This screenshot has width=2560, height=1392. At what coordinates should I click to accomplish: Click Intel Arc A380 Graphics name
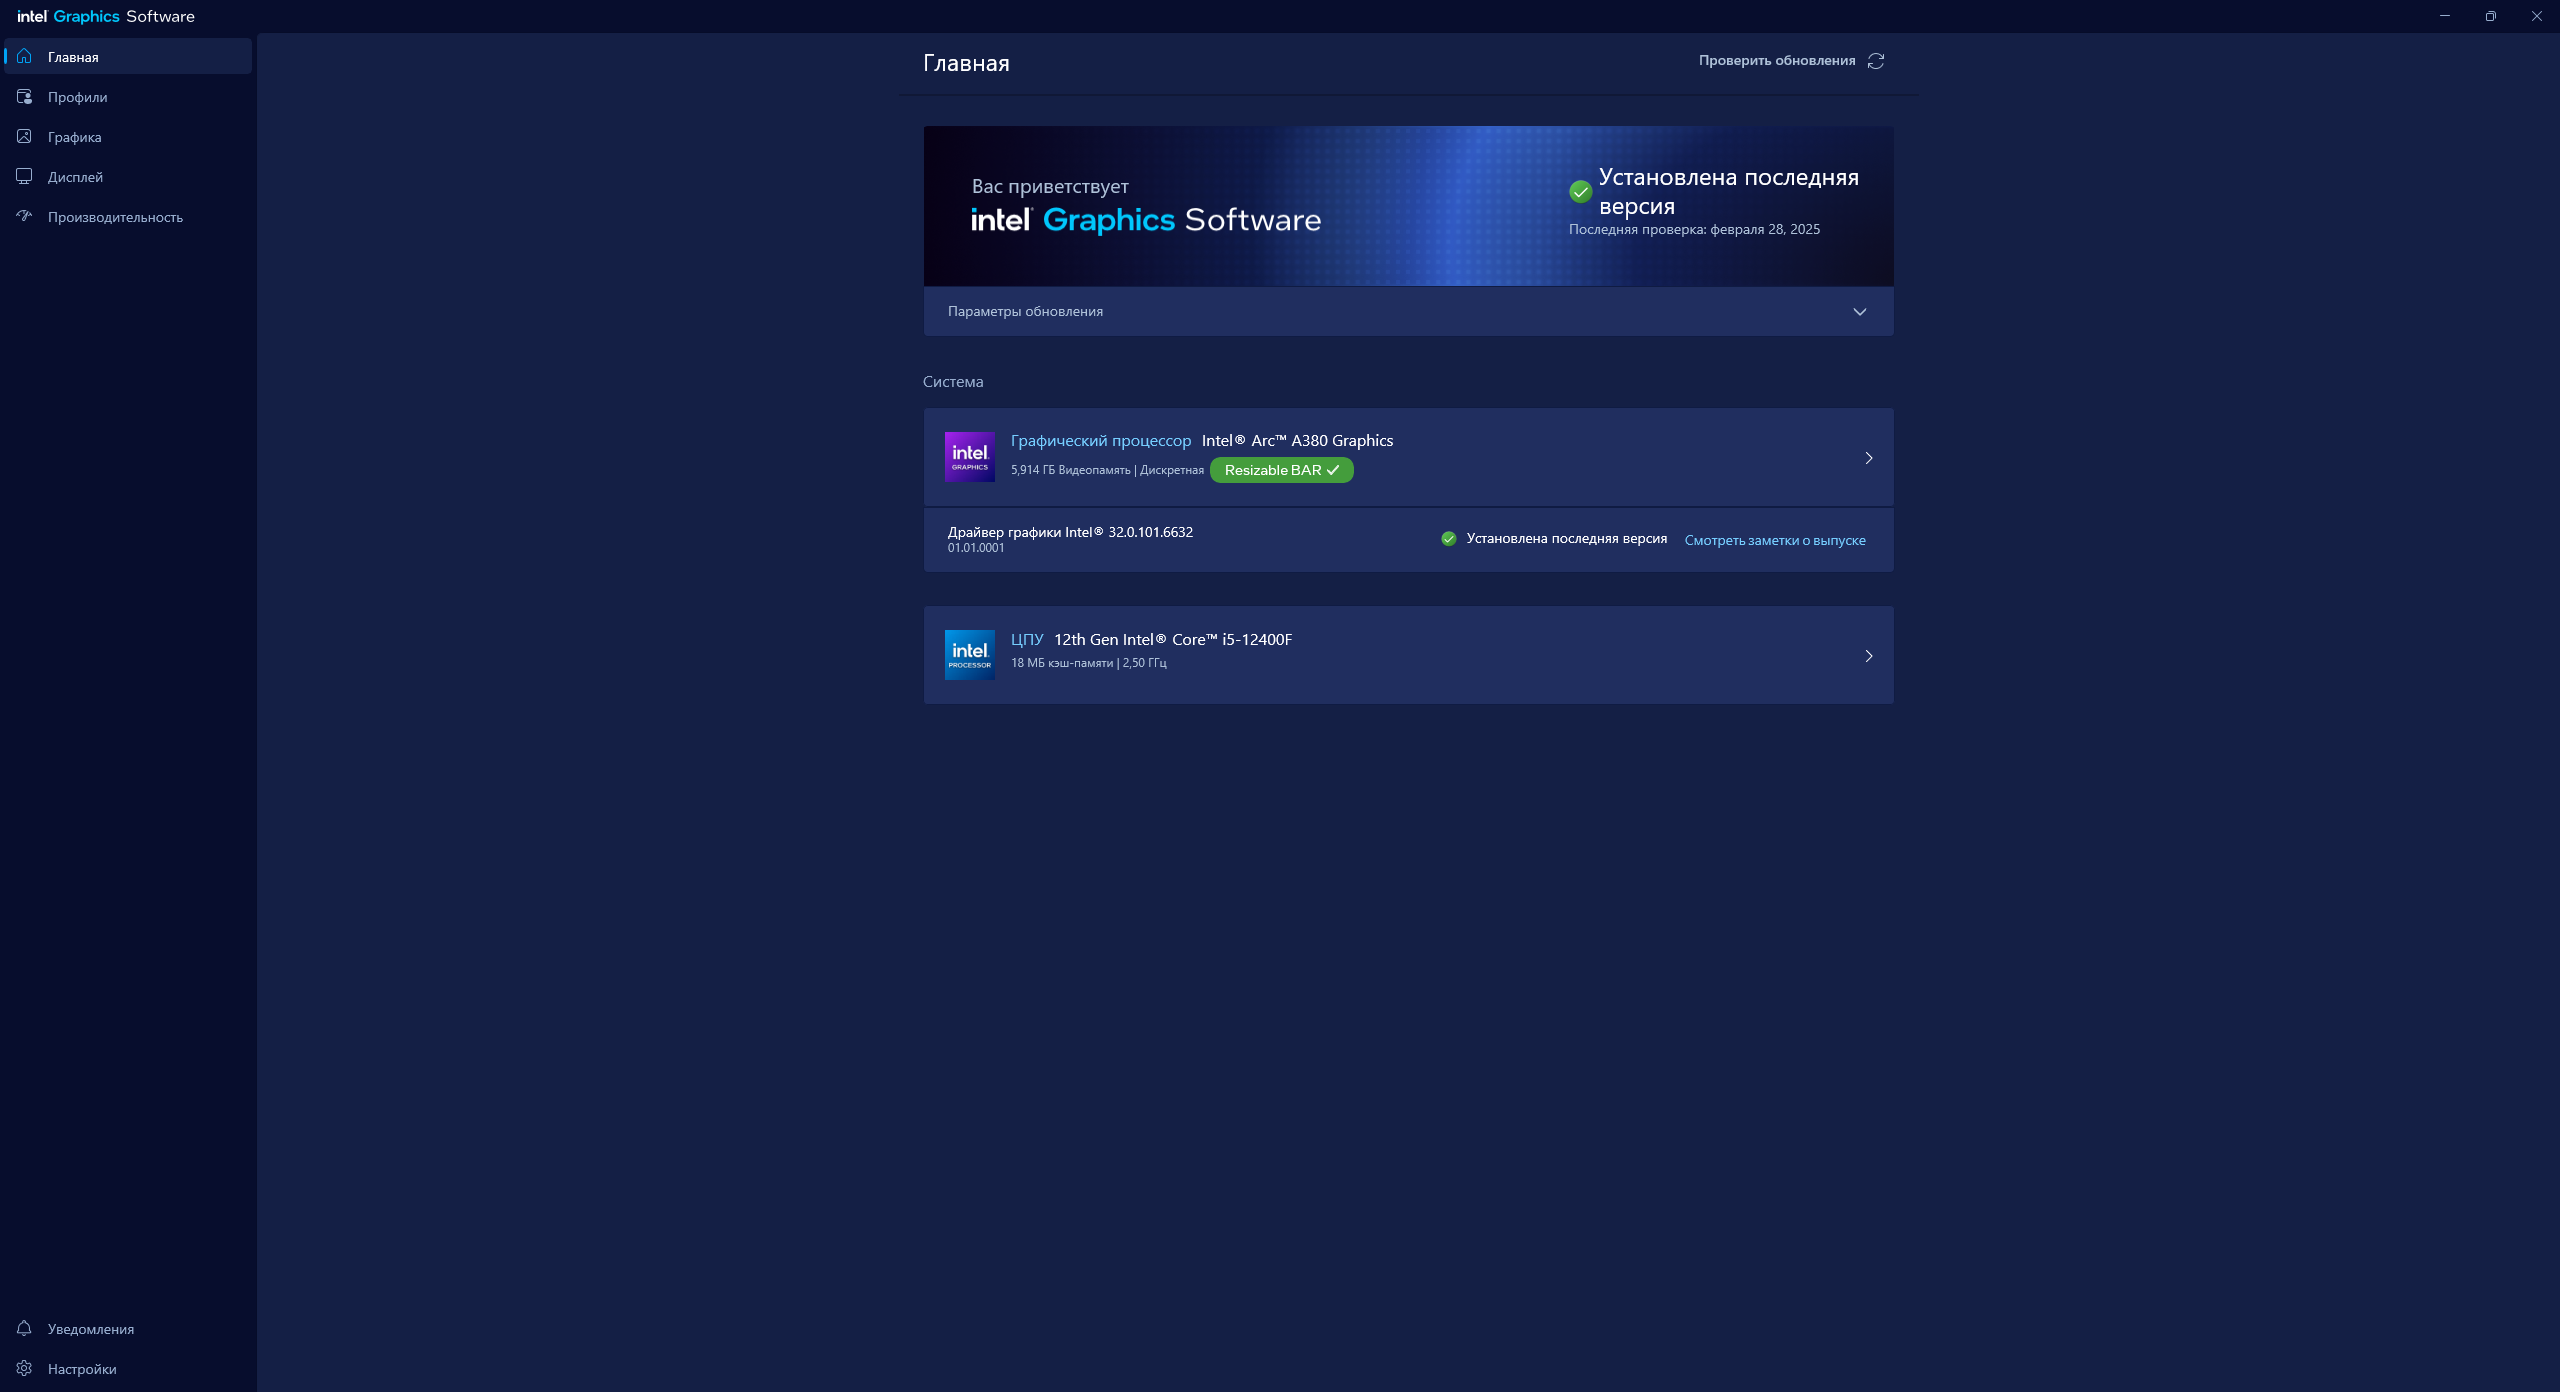(x=1297, y=441)
